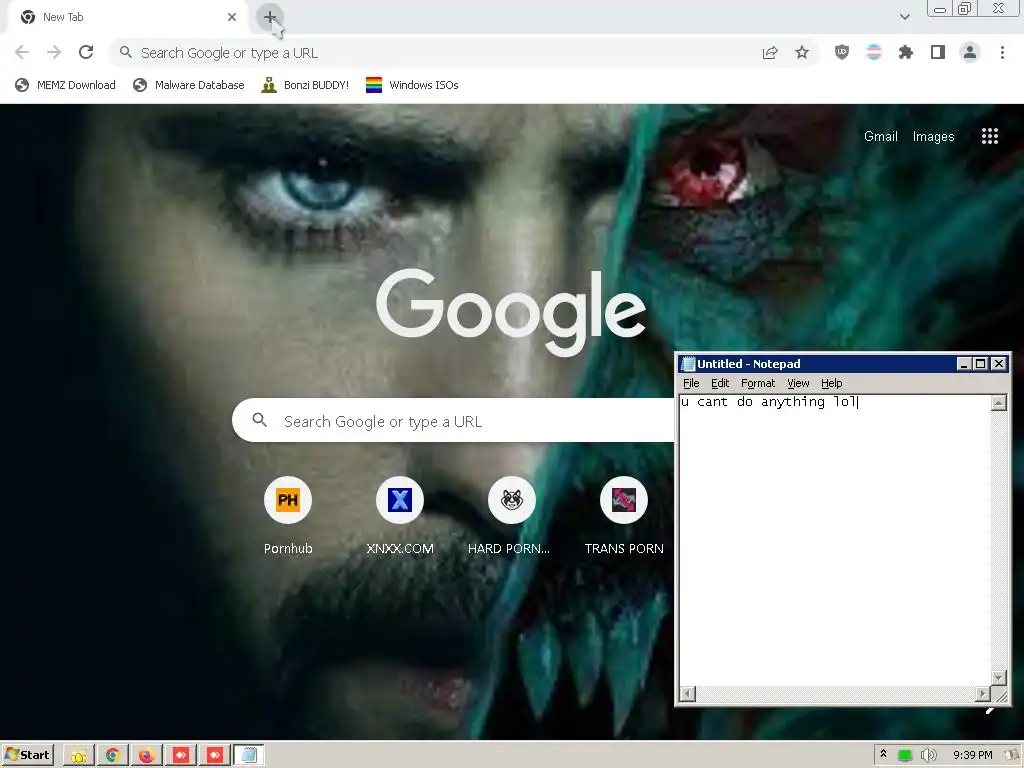Click the customize pencil icon behind Notepad

[x=990, y=709]
